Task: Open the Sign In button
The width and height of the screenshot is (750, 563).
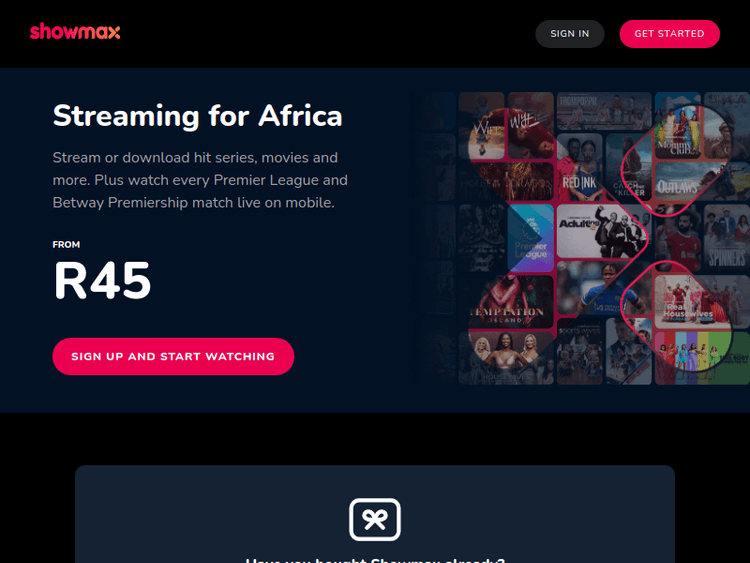Action: pos(570,34)
